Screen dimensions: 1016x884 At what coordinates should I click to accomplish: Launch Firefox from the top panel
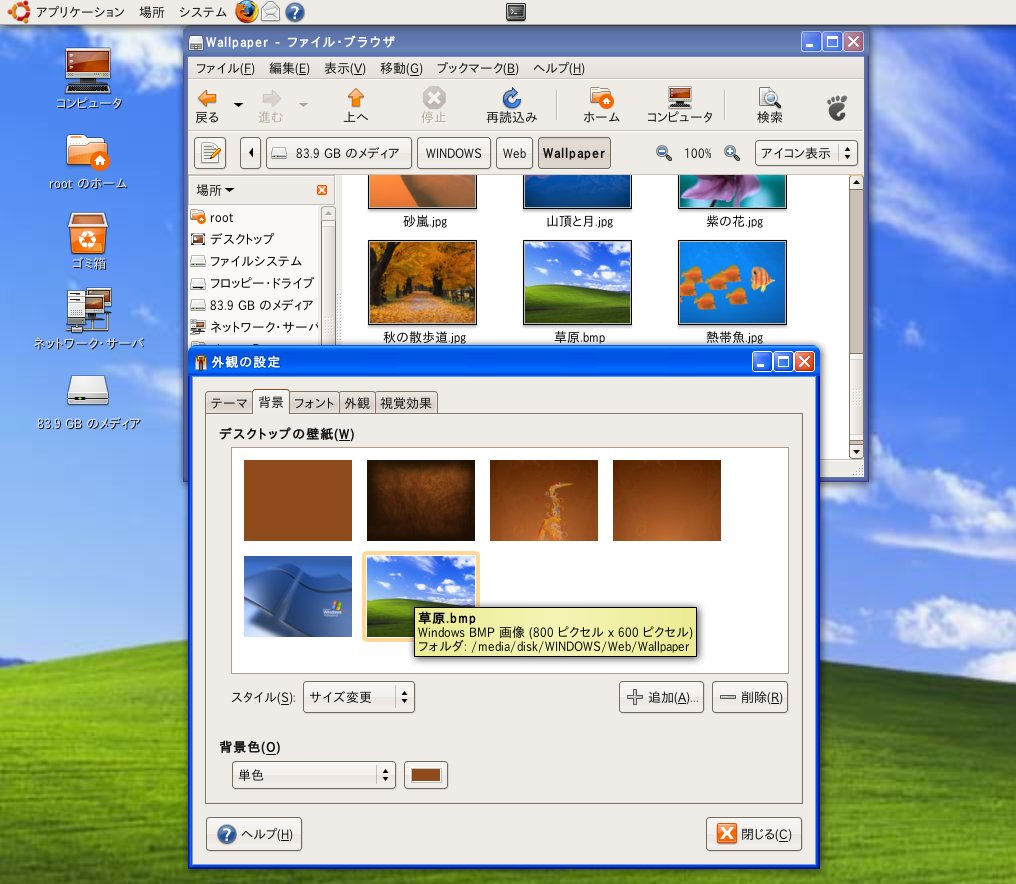click(246, 12)
